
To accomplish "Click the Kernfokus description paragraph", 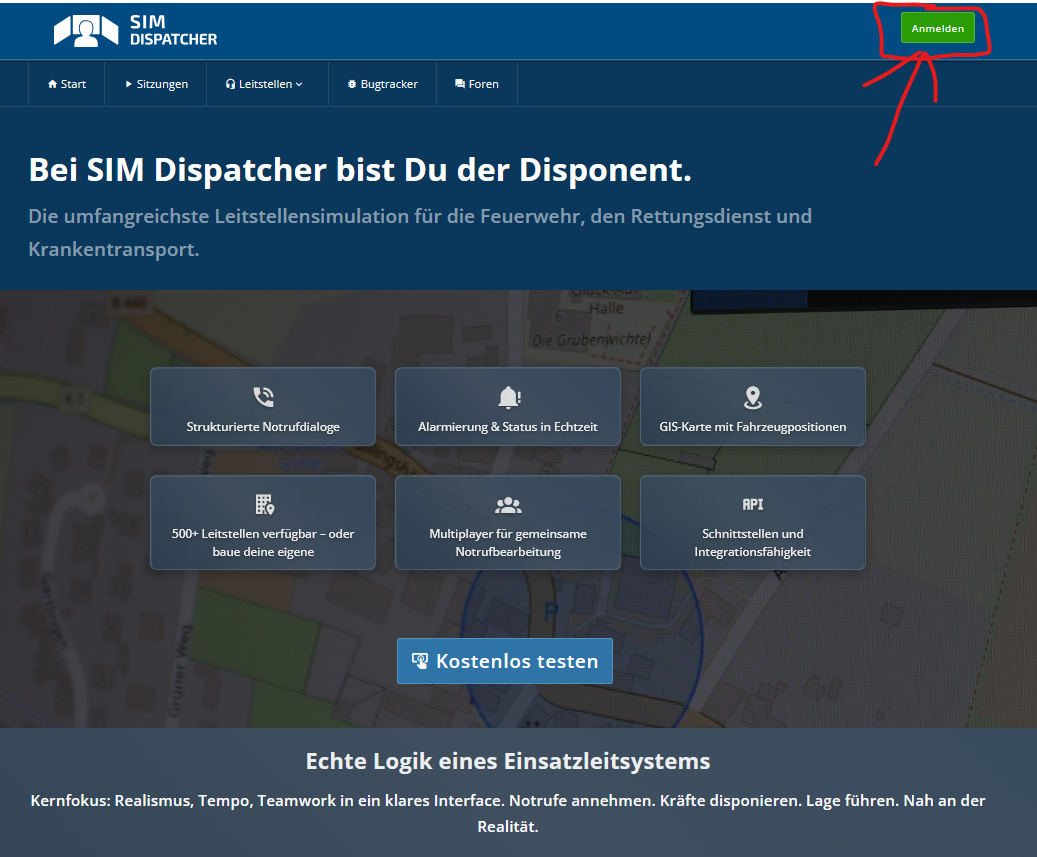I will point(508,814).
